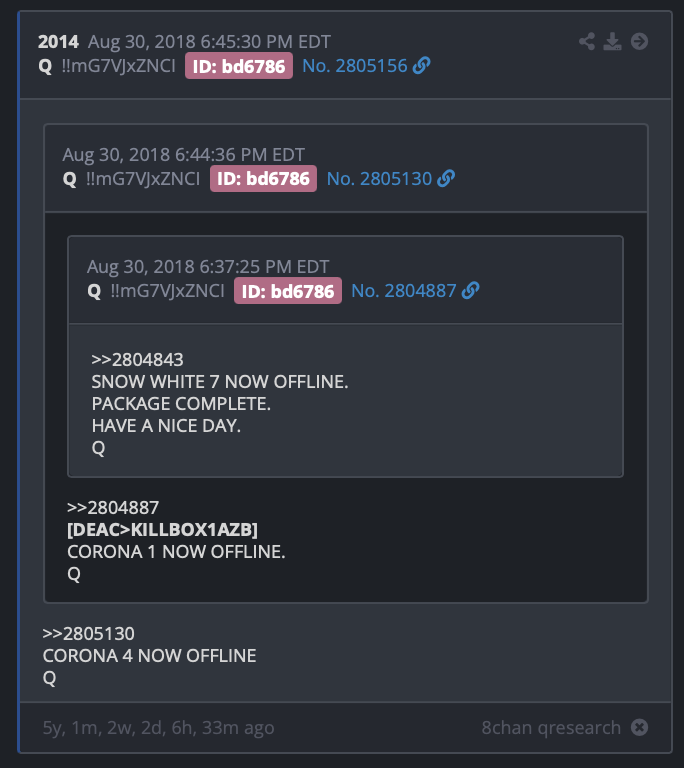Click the relative timestamp 5y, 1m ago
Screen dimensions: 684x768
tap(158, 728)
